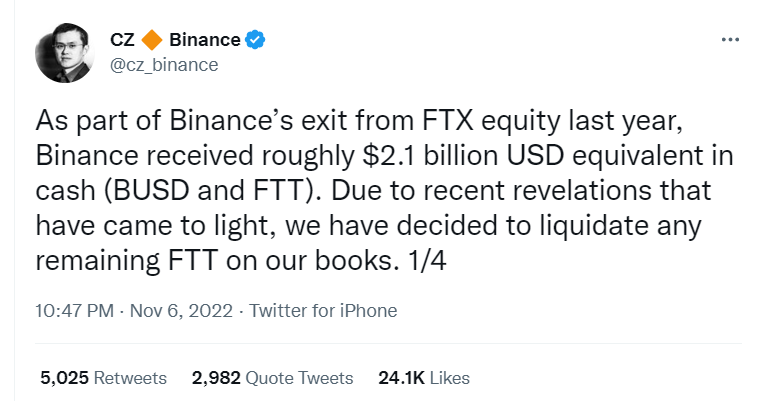
Task: Click the Binance text in display name
Action: (205, 40)
